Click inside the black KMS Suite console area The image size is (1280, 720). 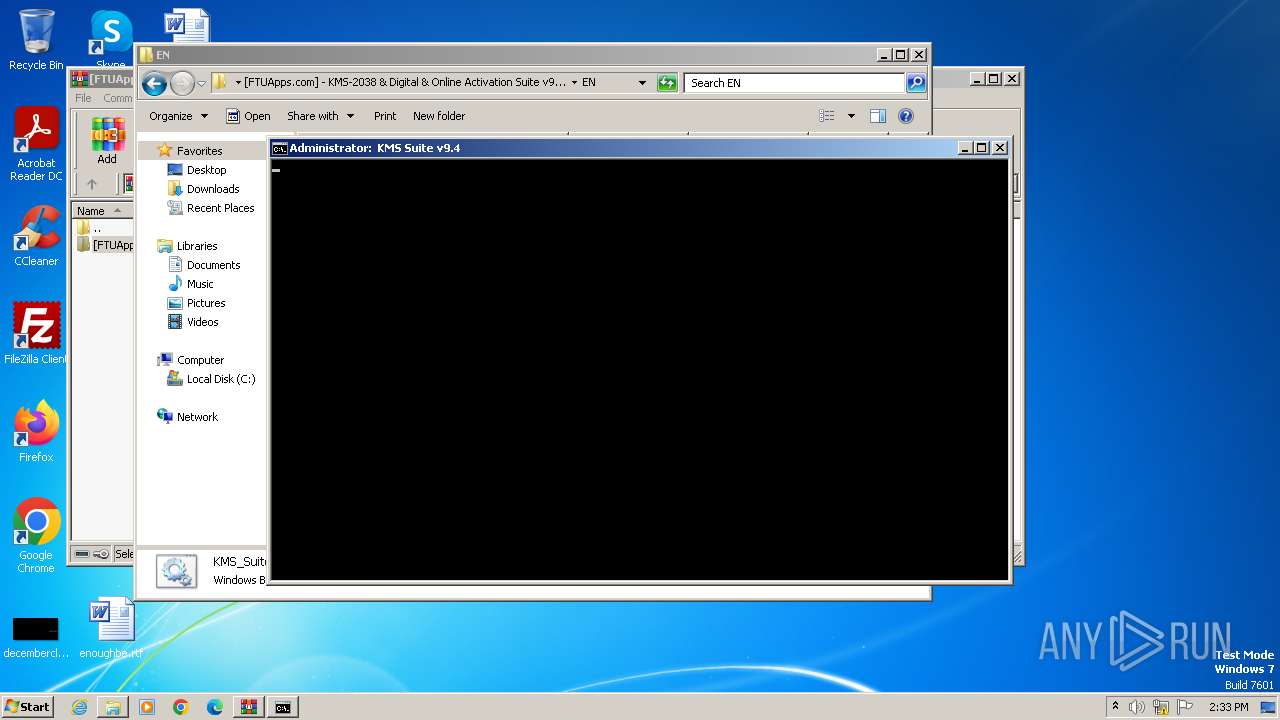tap(639, 368)
